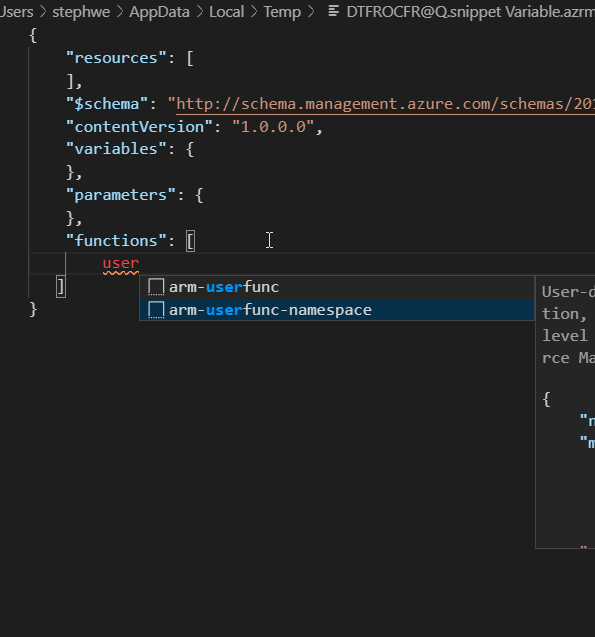Click the highlighted closing bracket of functions
Screen dimensions: 595x637
coord(61,287)
